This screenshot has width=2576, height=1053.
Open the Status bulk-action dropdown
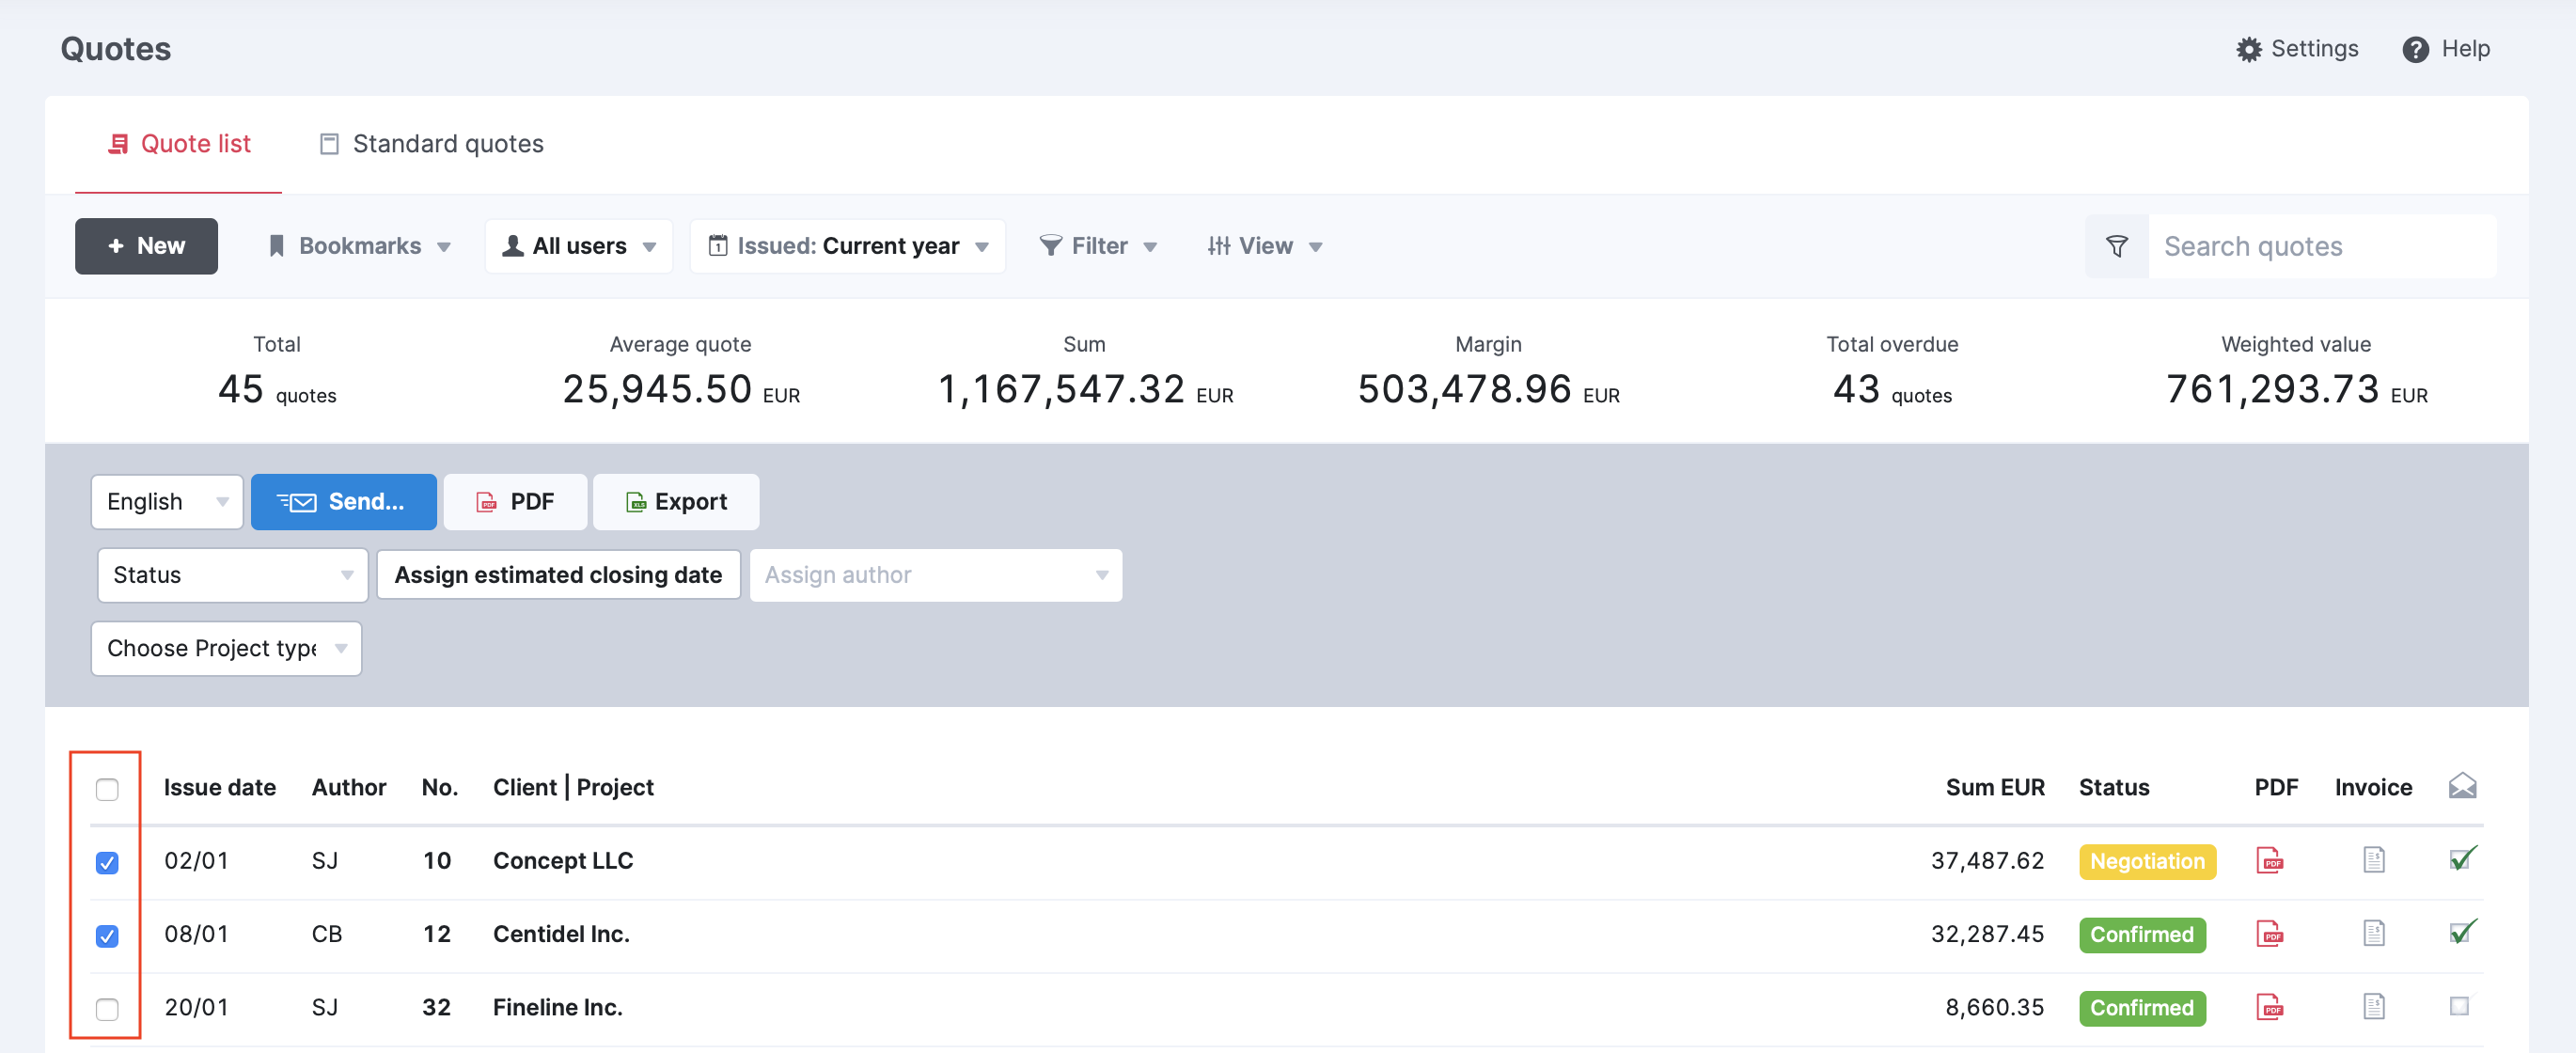click(233, 575)
